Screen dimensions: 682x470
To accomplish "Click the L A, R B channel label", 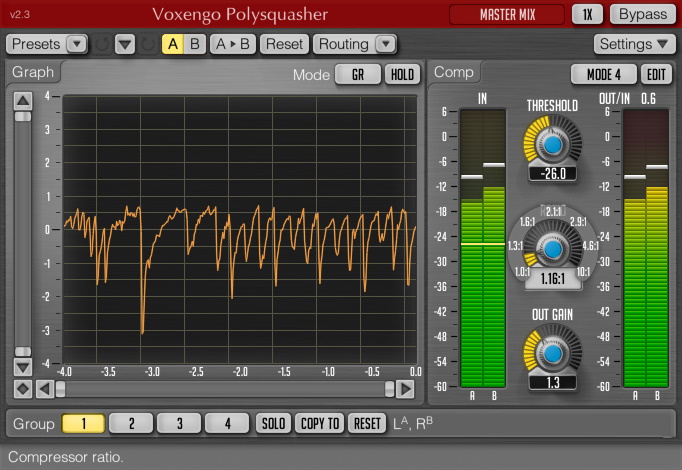I will click(x=413, y=423).
